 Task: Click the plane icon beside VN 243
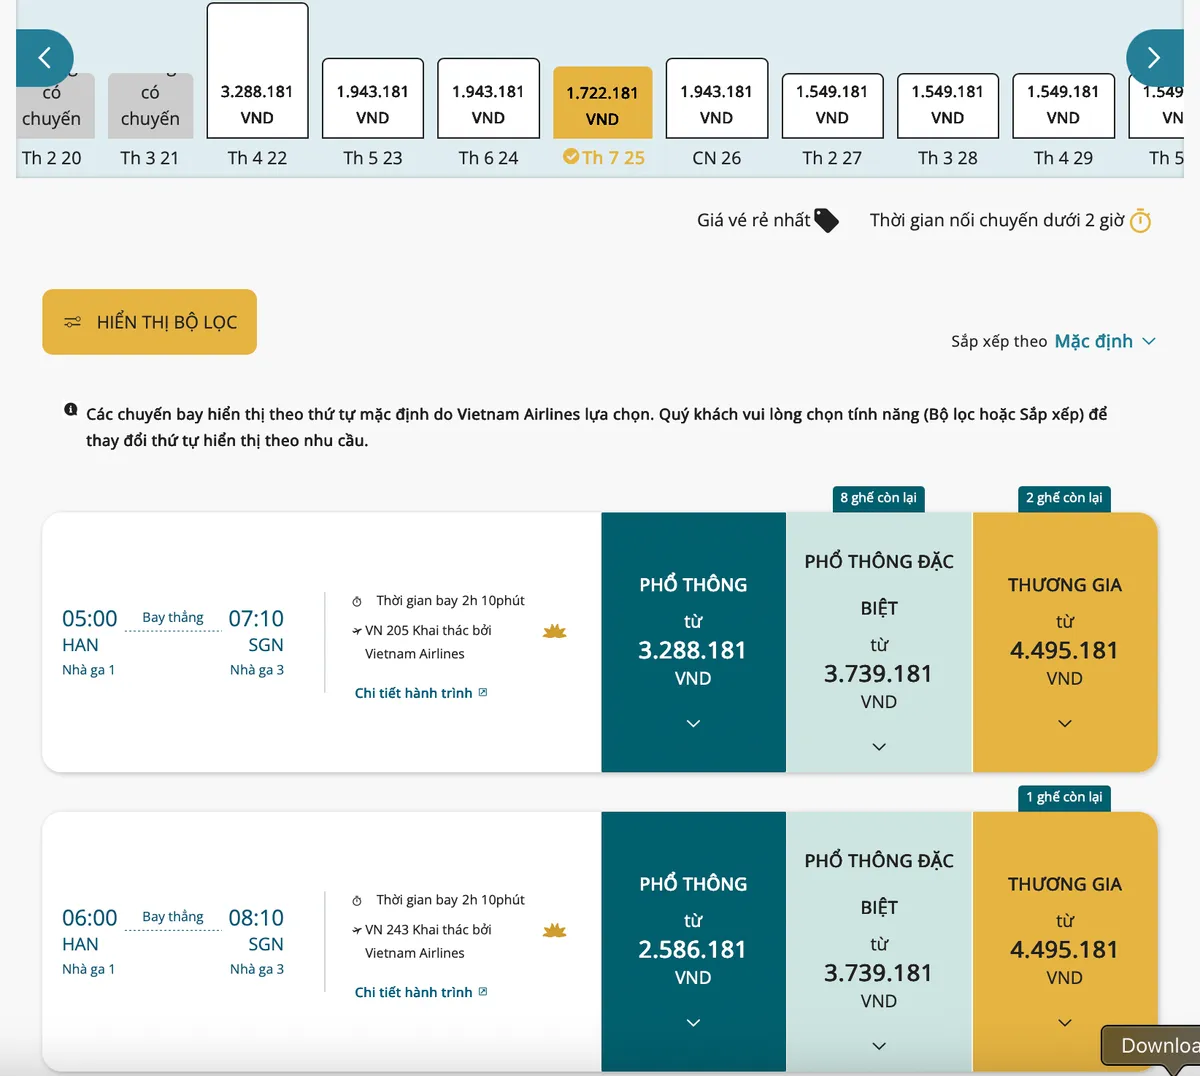tap(357, 930)
